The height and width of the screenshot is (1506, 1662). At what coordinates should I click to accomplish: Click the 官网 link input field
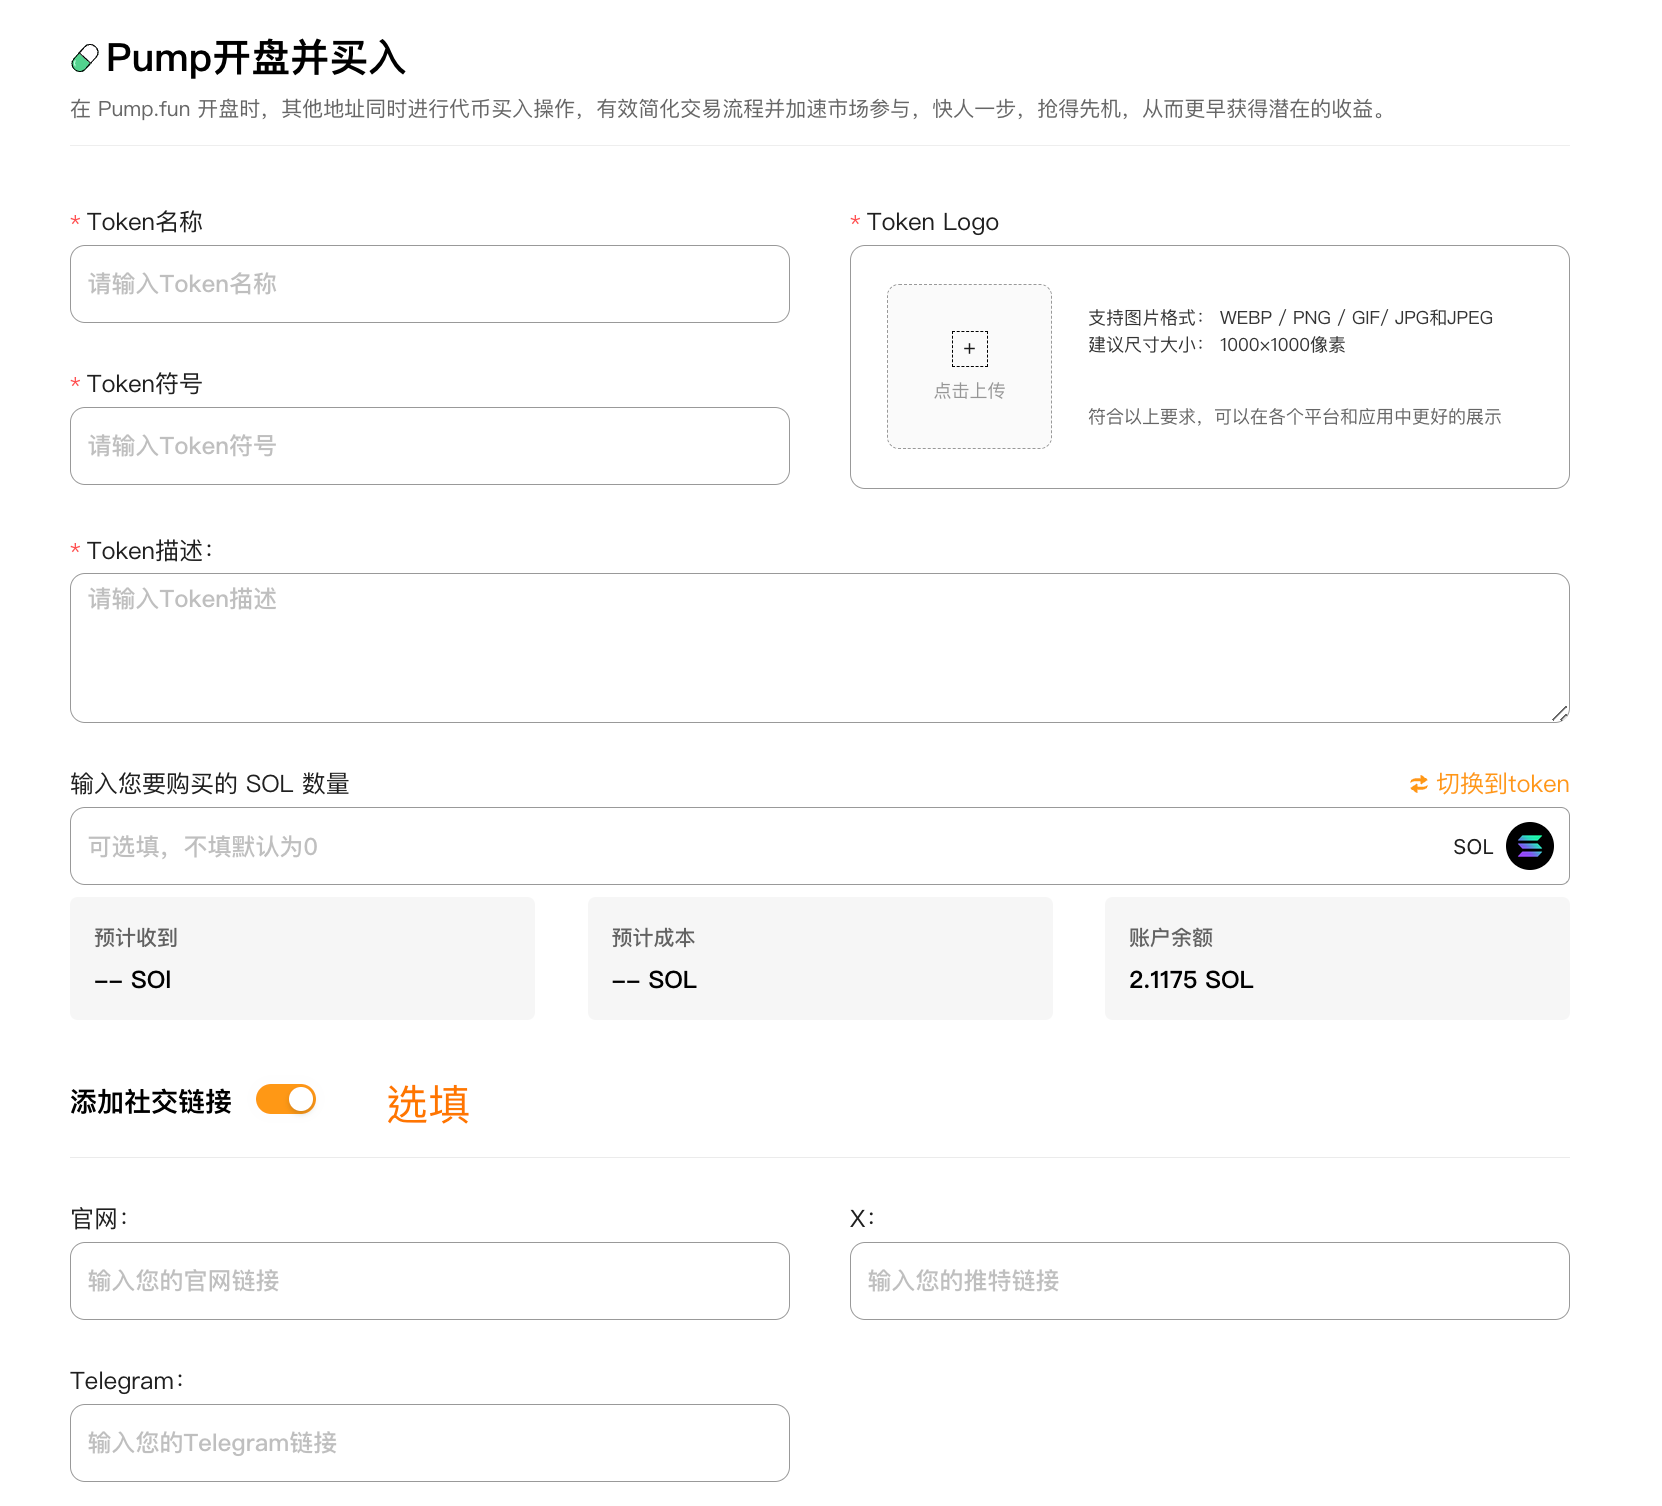coord(430,1281)
